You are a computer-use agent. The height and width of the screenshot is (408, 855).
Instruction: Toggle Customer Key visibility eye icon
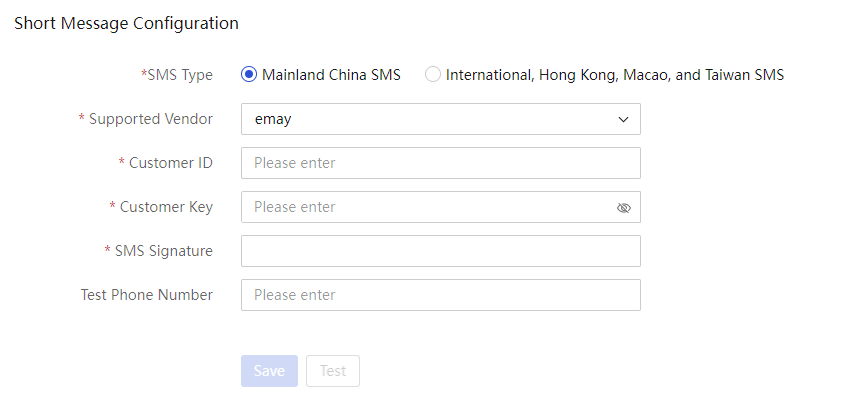[x=623, y=207]
